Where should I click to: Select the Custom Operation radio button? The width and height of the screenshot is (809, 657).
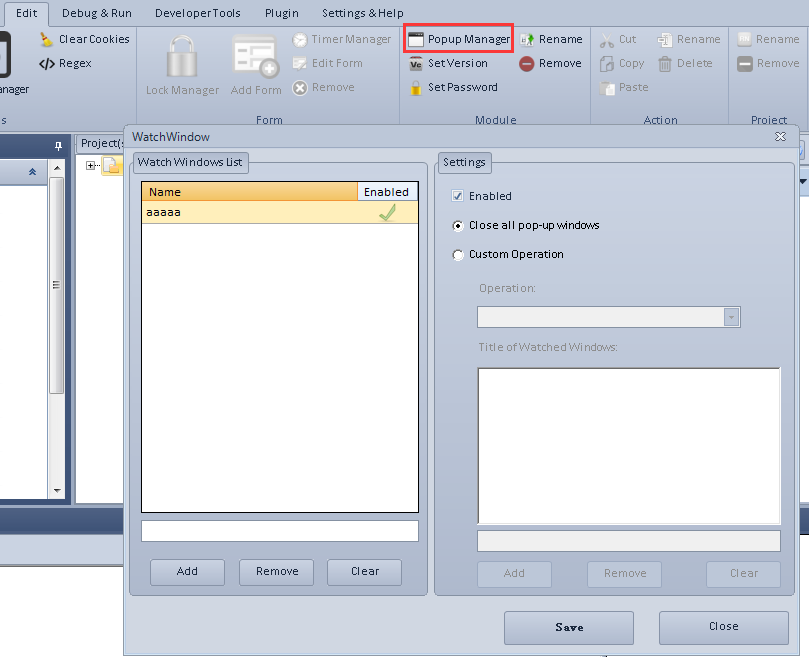(458, 254)
